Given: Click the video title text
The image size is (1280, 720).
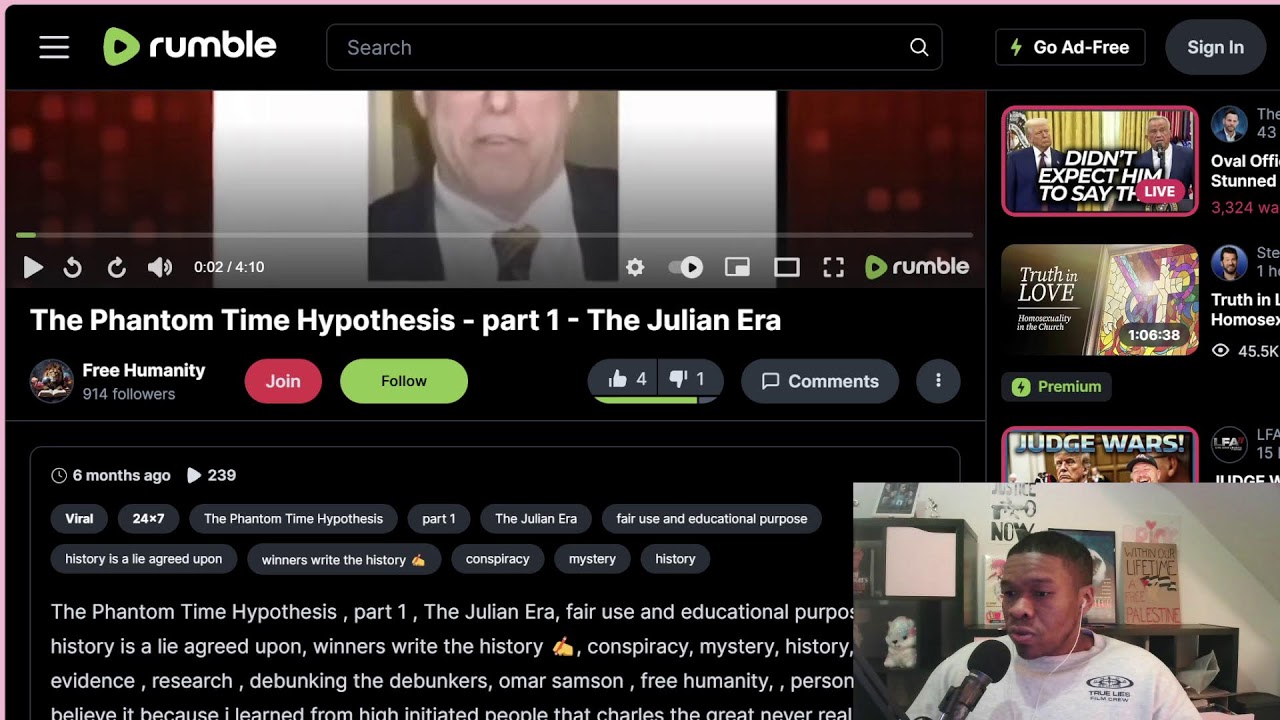Looking at the screenshot, I should click(405, 320).
